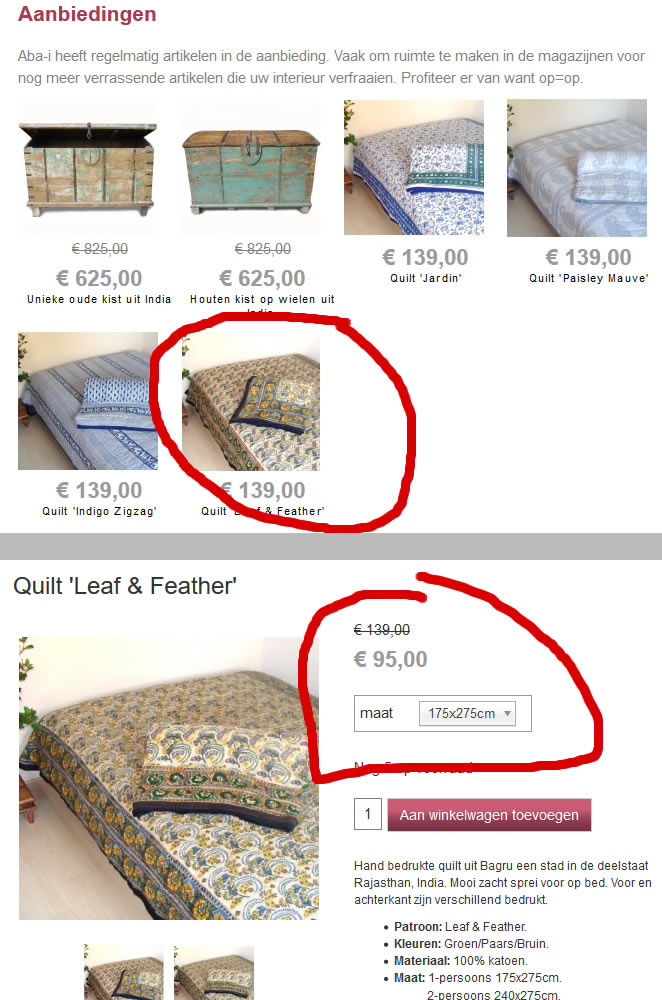View the Quilt 'Jardin' product photo
This screenshot has height=1000, width=662.
pyautogui.click(x=414, y=167)
